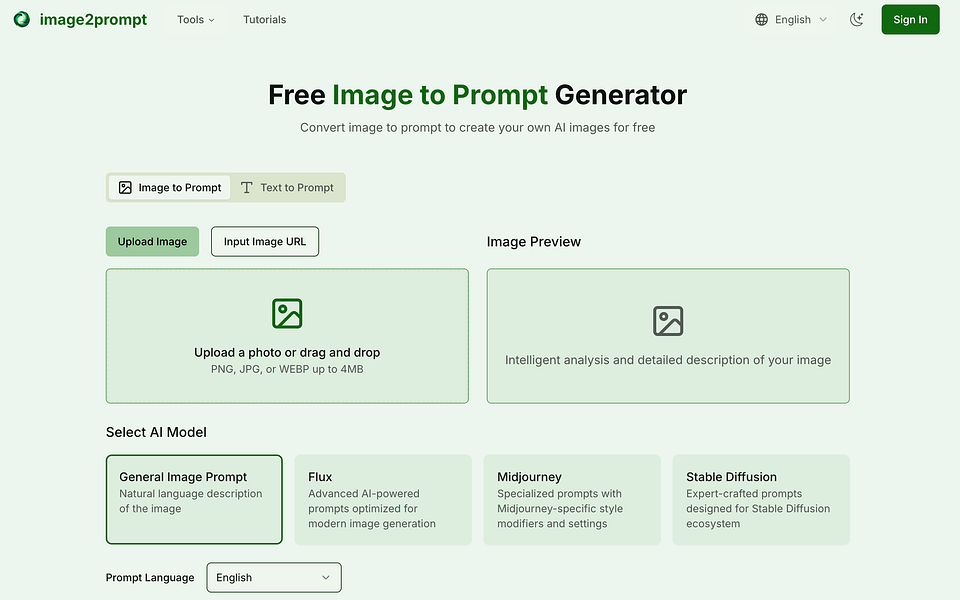The width and height of the screenshot is (960, 600).
Task: Choose the Midjourney model card
Action: pyautogui.click(x=572, y=500)
